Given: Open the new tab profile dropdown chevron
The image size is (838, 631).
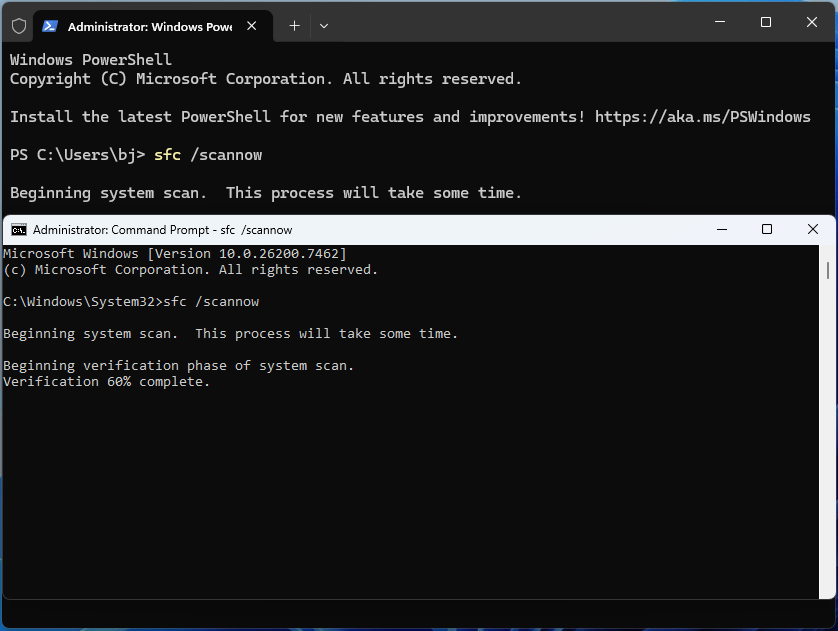Looking at the screenshot, I should click(323, 26).
